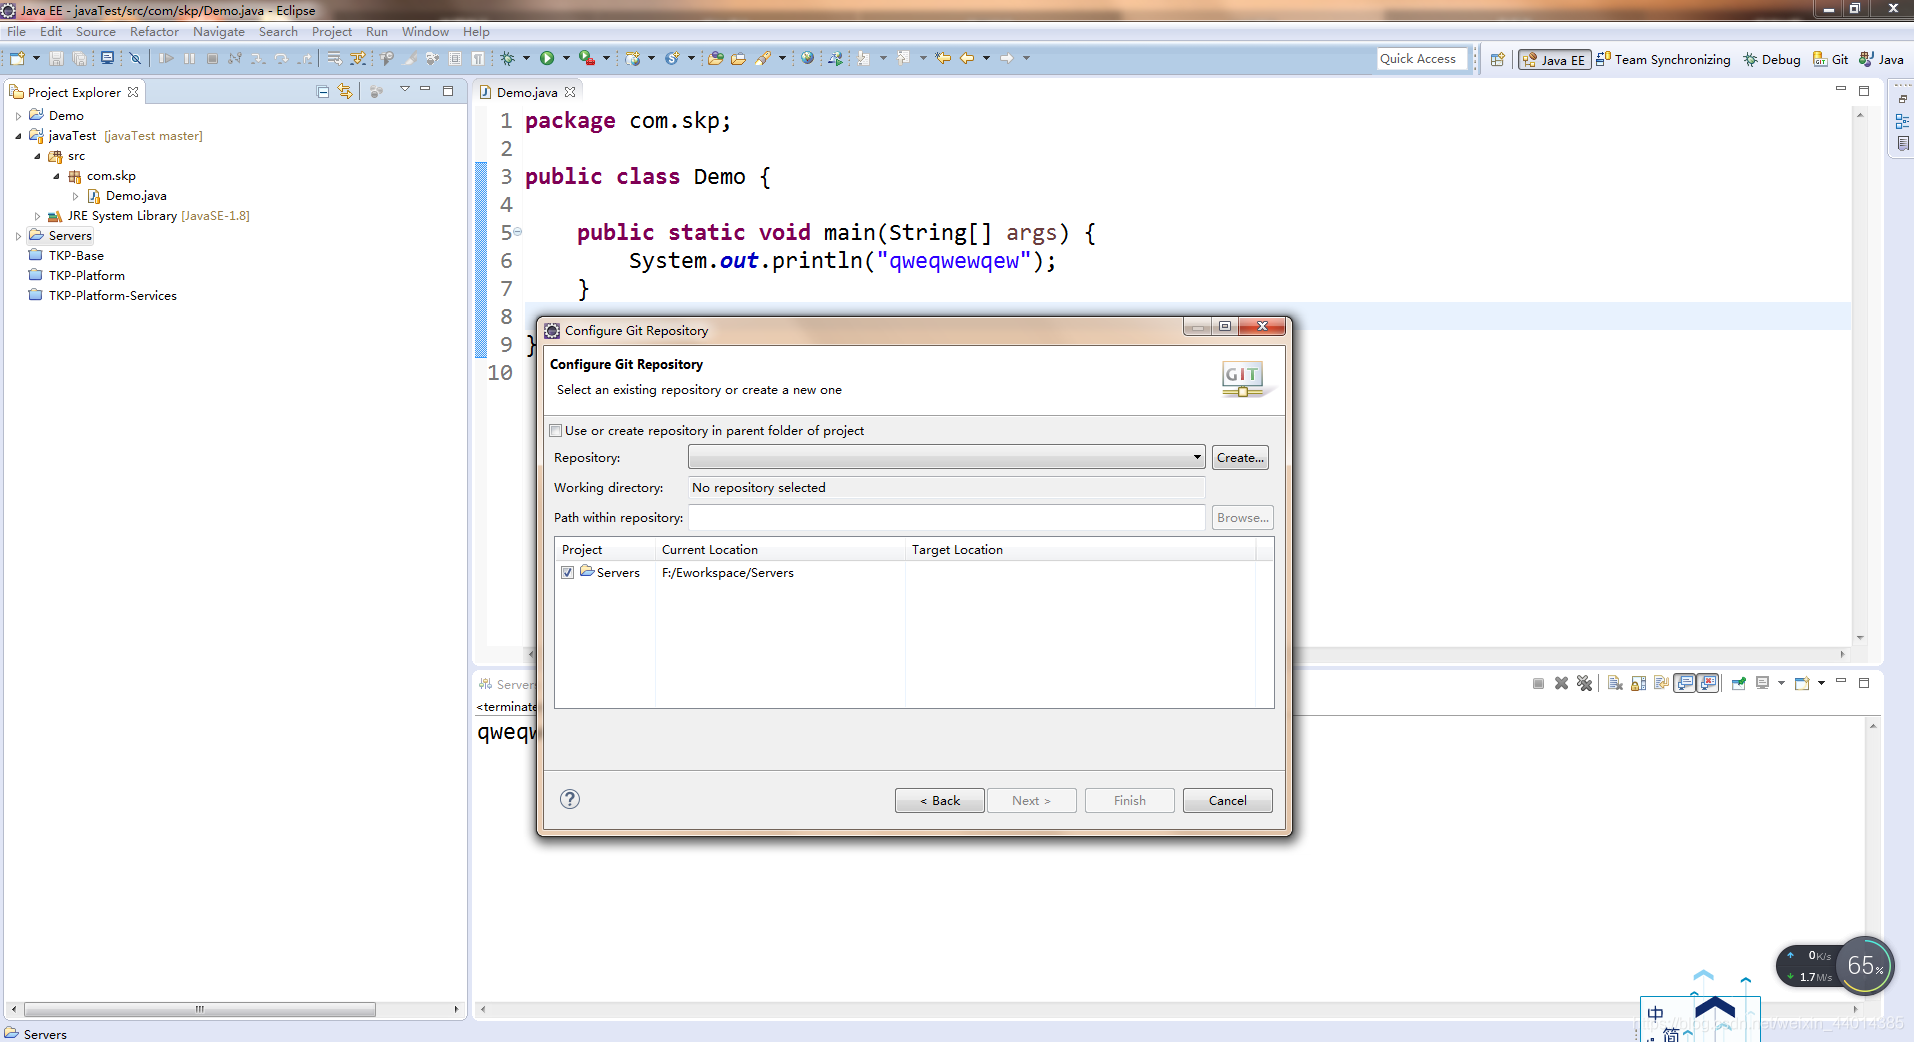Viewport: 1914px width, 1042px height.
Task: Click Collapse All in Project Explorer
Action: click(323, 91)
